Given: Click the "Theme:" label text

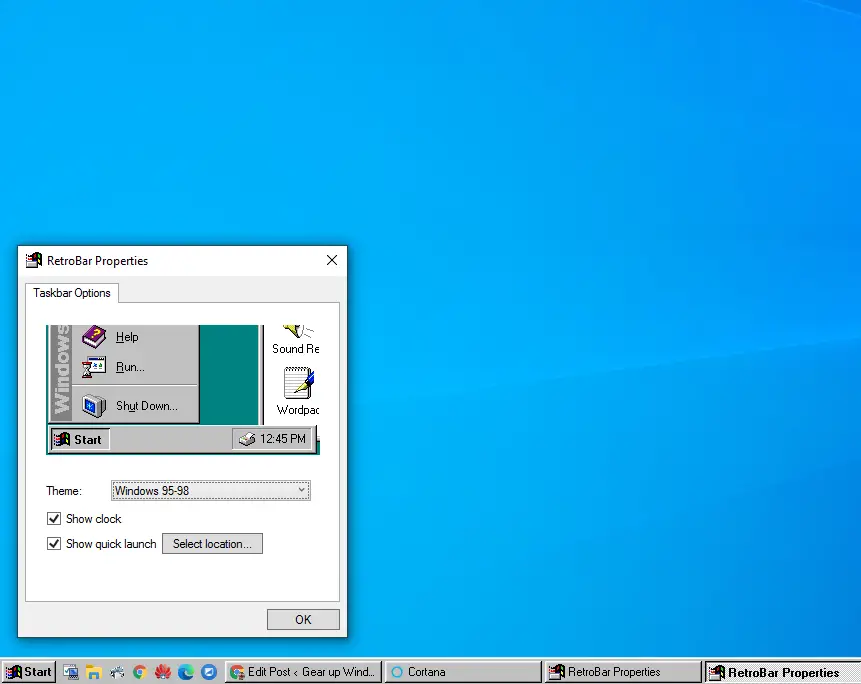Looking at the screenshot, I should click(64, 491).
